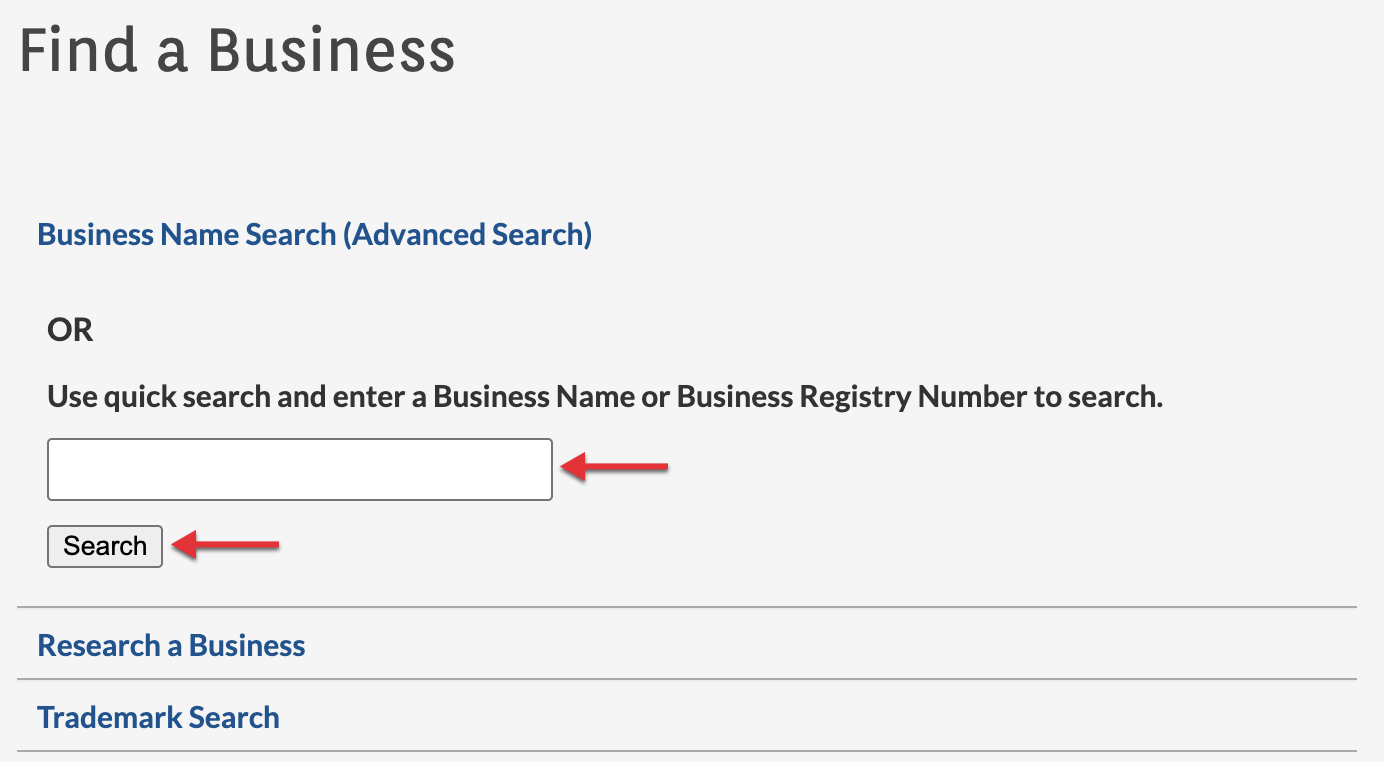Click the red arrow pointing at Search button
The image size is (1384, 762).
225,545
